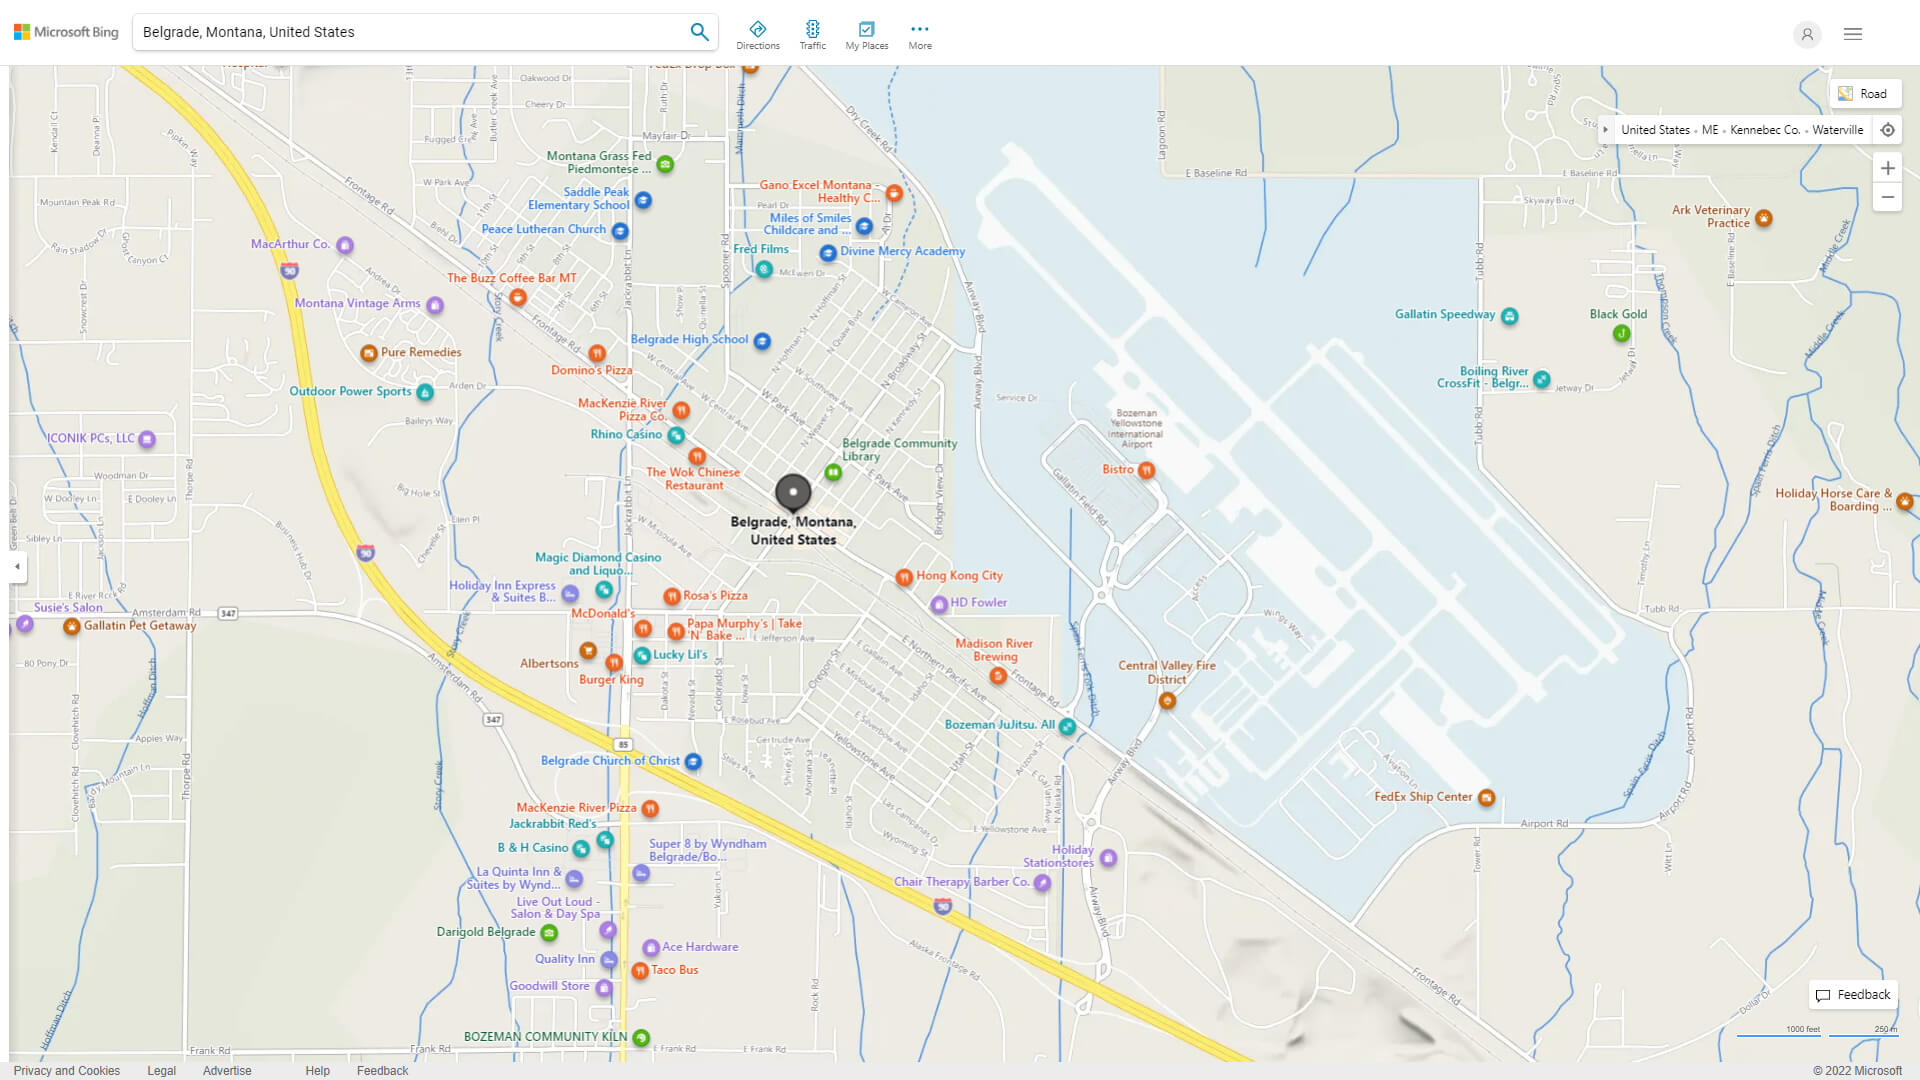Open the Feedback chat button
This screenshot has width=1920, height=1080.
click(x=1853, y=995)
